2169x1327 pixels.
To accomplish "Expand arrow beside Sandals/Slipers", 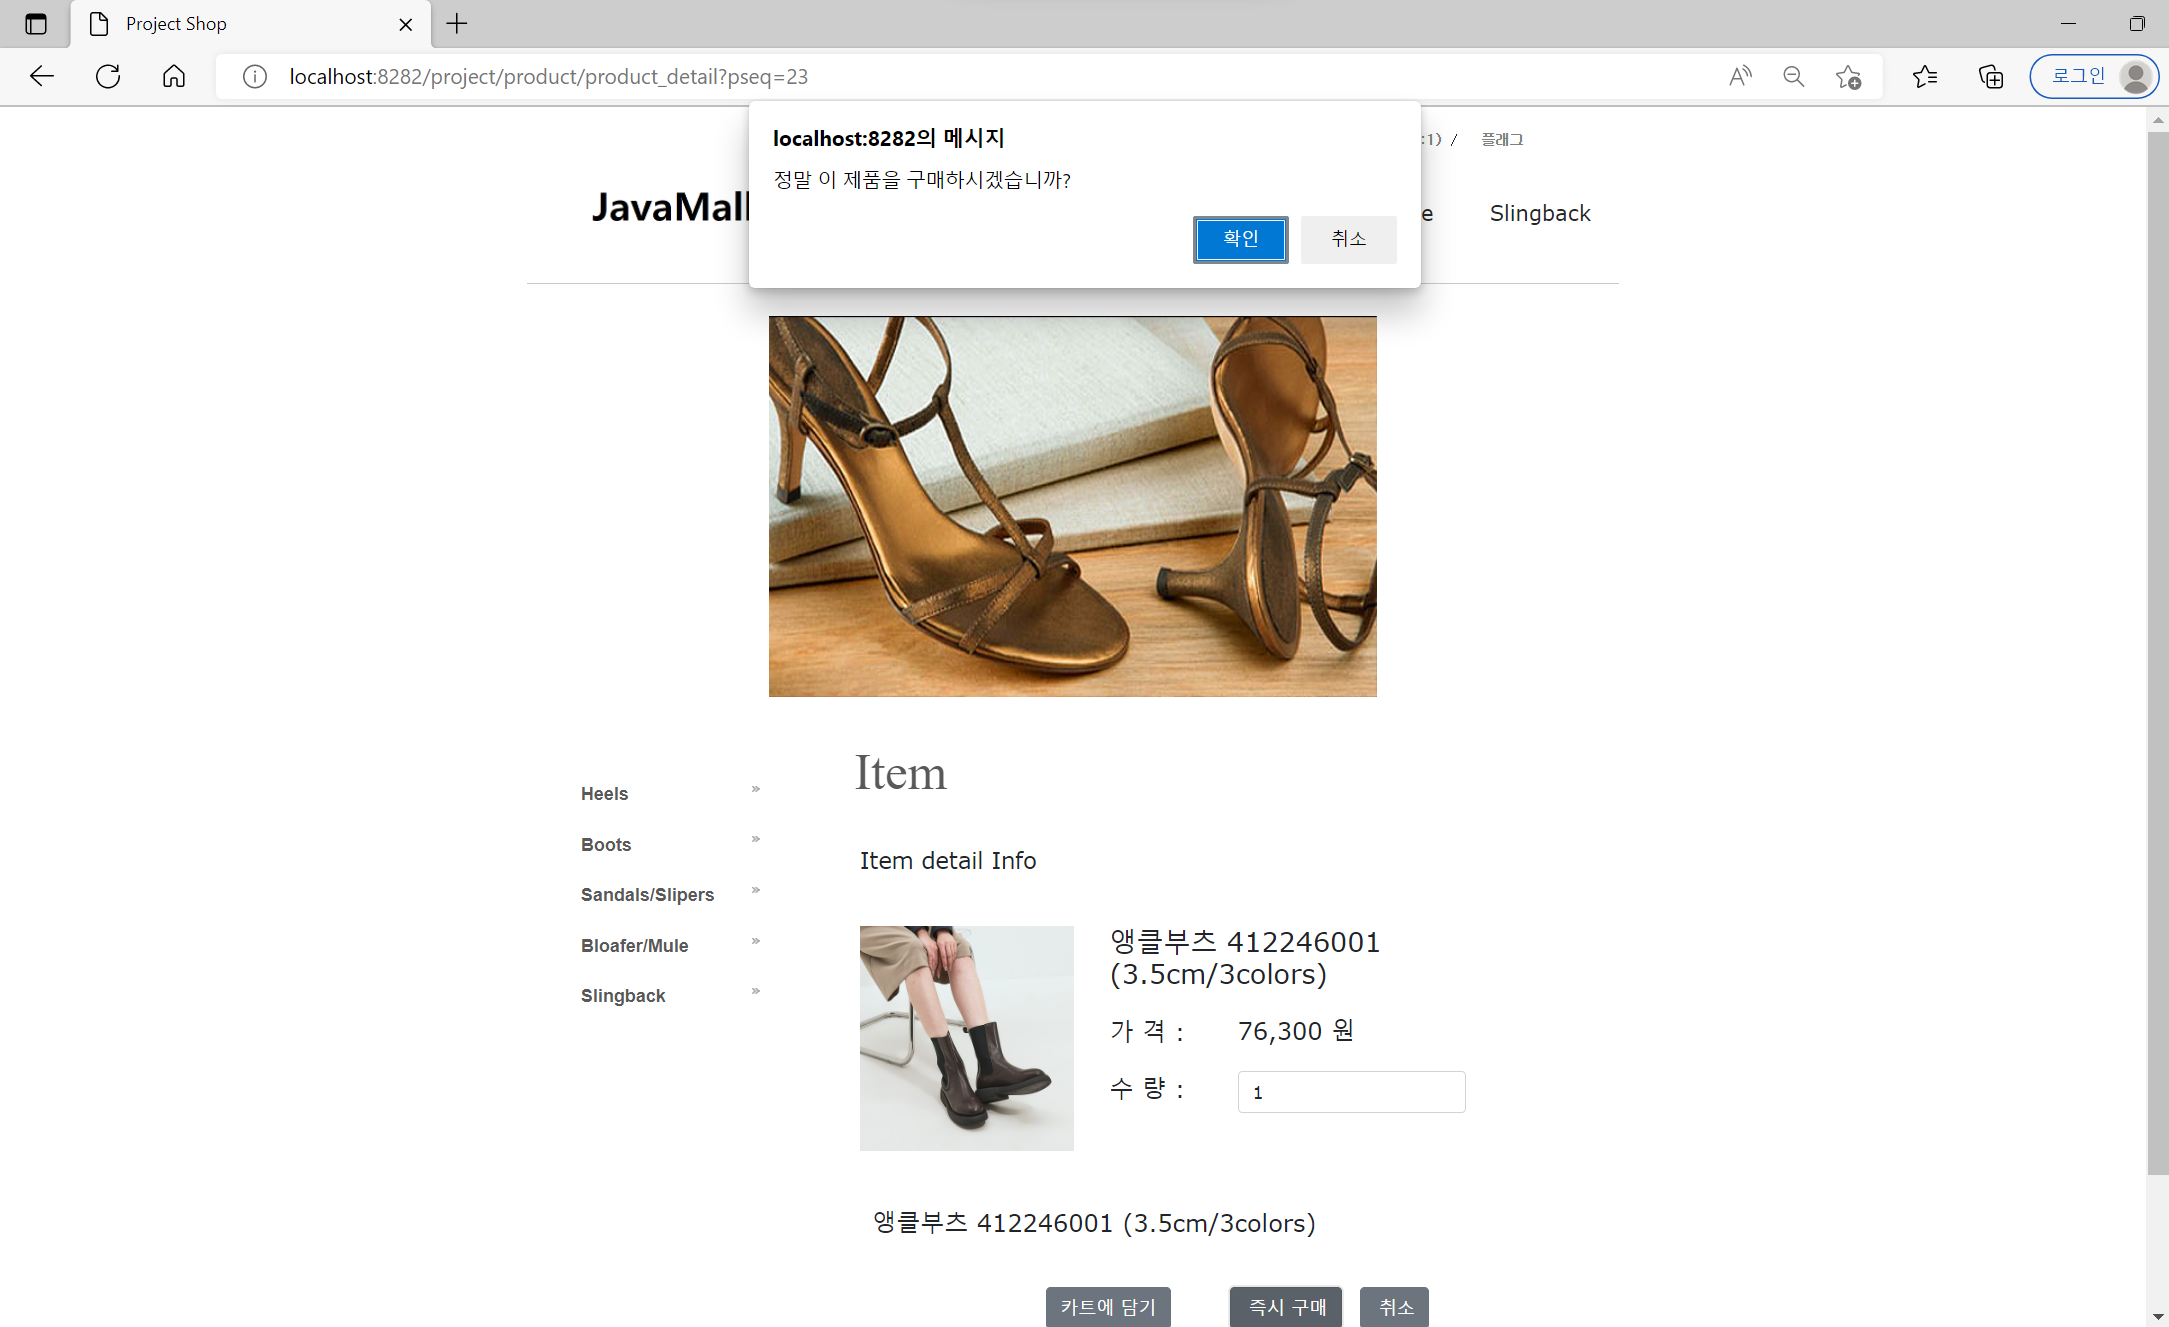I will pos(756,890).
